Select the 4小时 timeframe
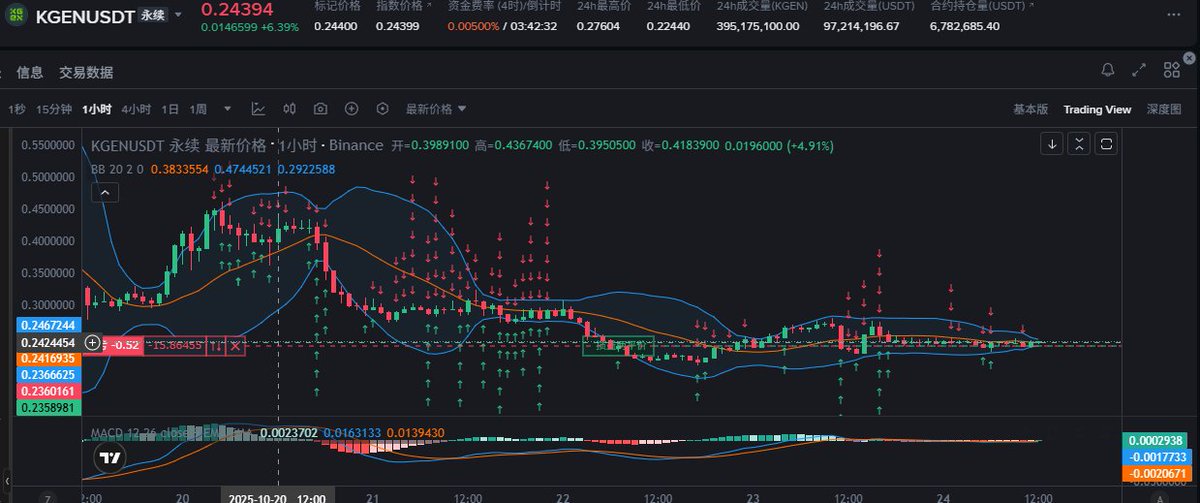The image size is (1200, 503). pyautogui.click(x=136, y=109)
